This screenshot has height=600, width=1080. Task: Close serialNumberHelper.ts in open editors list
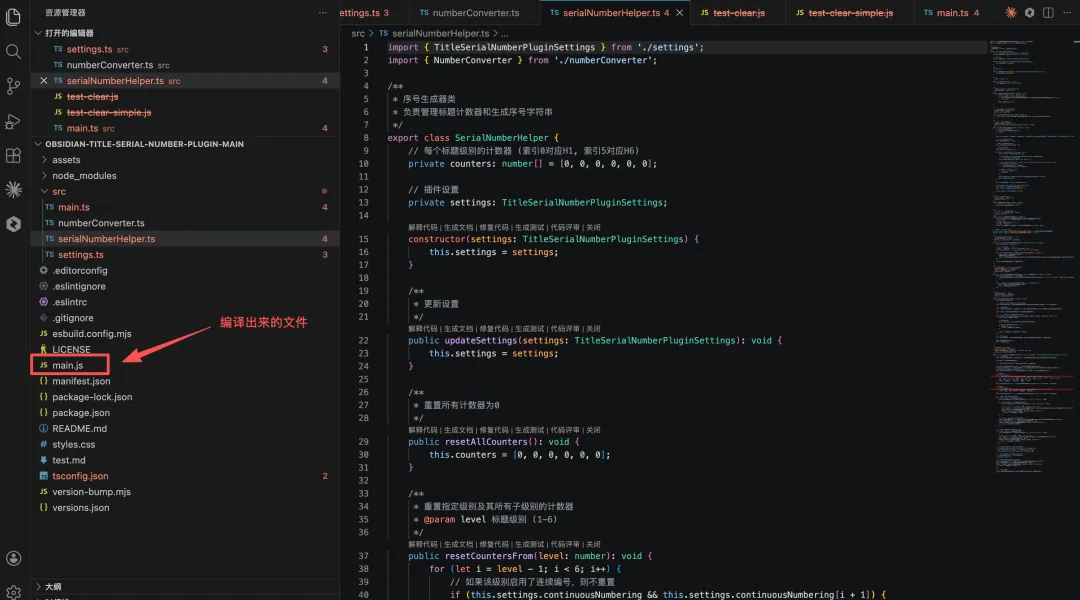(x=43, y=81)
